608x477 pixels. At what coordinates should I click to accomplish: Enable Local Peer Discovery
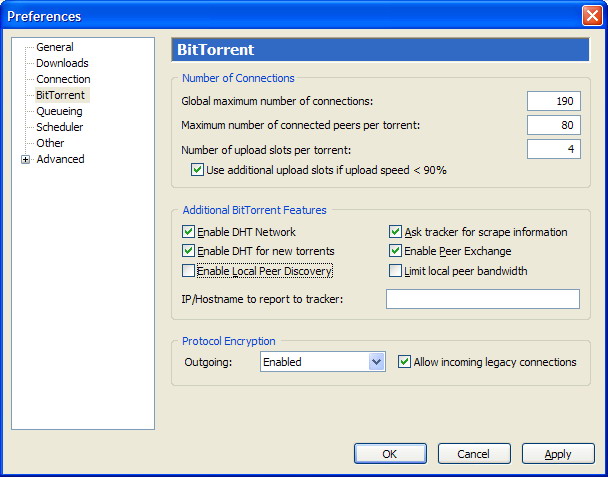pos(188,271)
